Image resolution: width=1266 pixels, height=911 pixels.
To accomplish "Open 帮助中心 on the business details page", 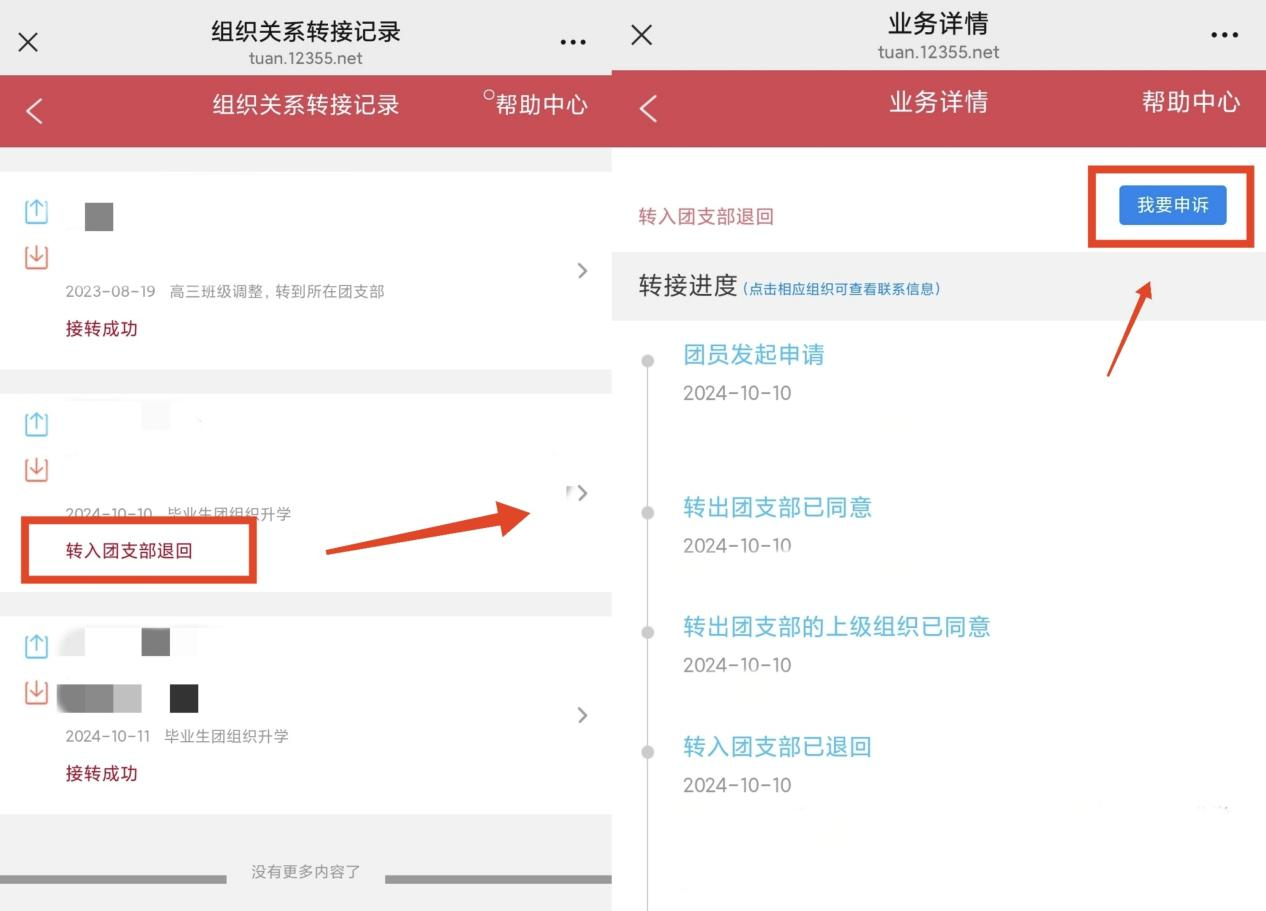I will (1190, 101).
